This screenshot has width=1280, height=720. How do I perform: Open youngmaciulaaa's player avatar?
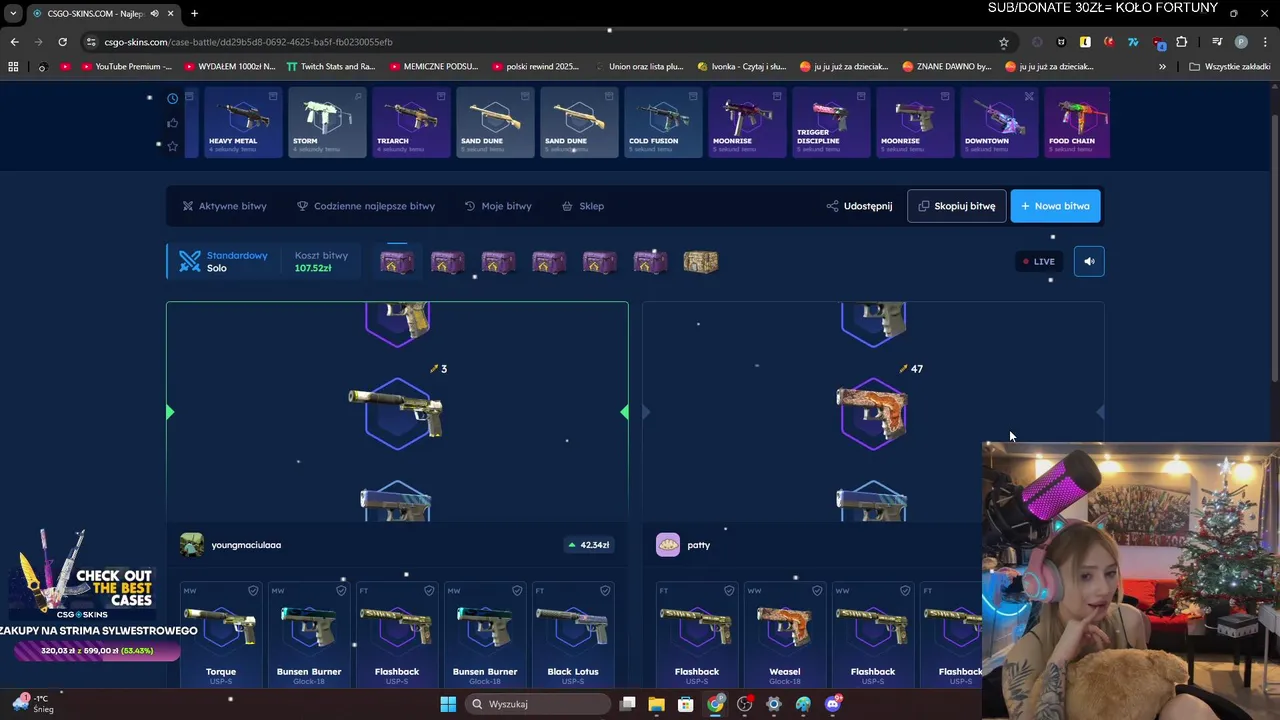(x=192, y=545)
